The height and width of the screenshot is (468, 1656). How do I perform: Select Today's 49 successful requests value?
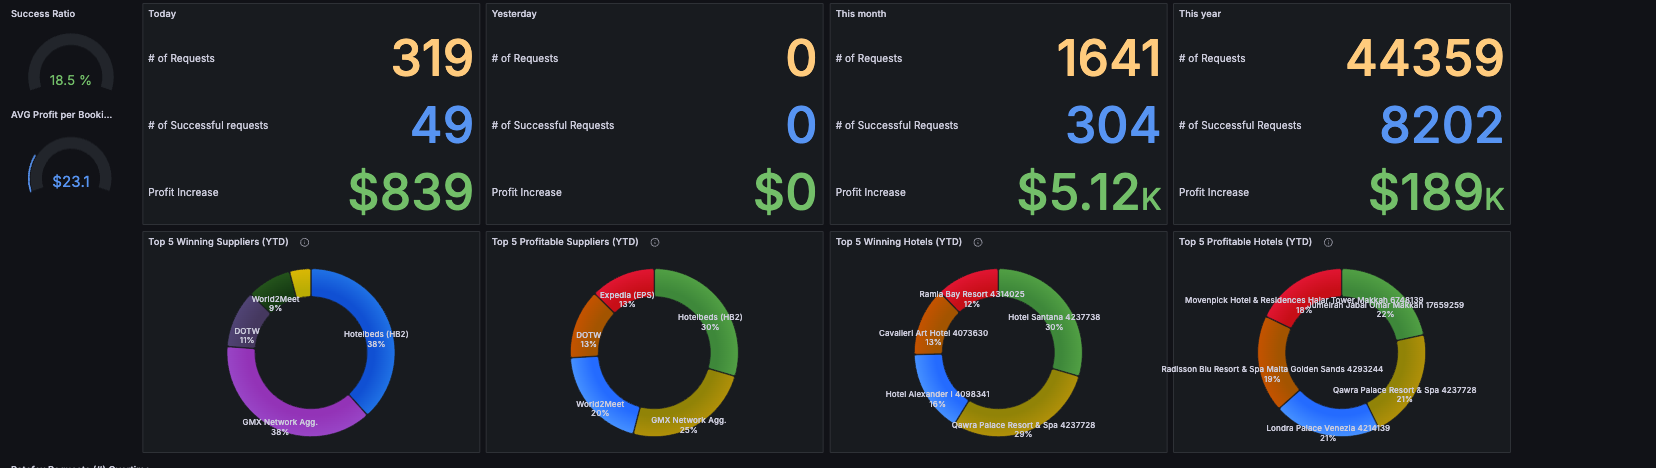[x=442, y=125]
